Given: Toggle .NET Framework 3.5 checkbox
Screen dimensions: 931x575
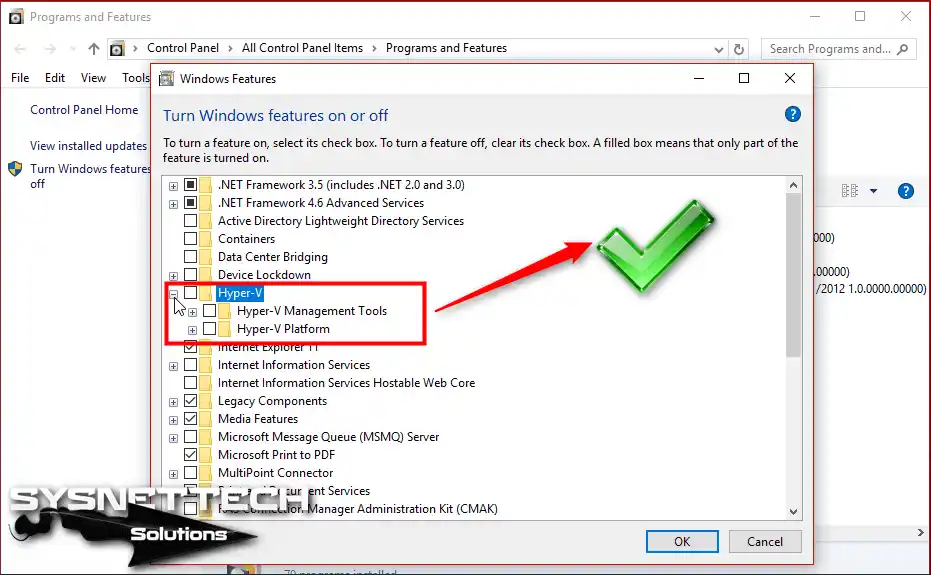Looking at the screenshot, I should (190, 185).
